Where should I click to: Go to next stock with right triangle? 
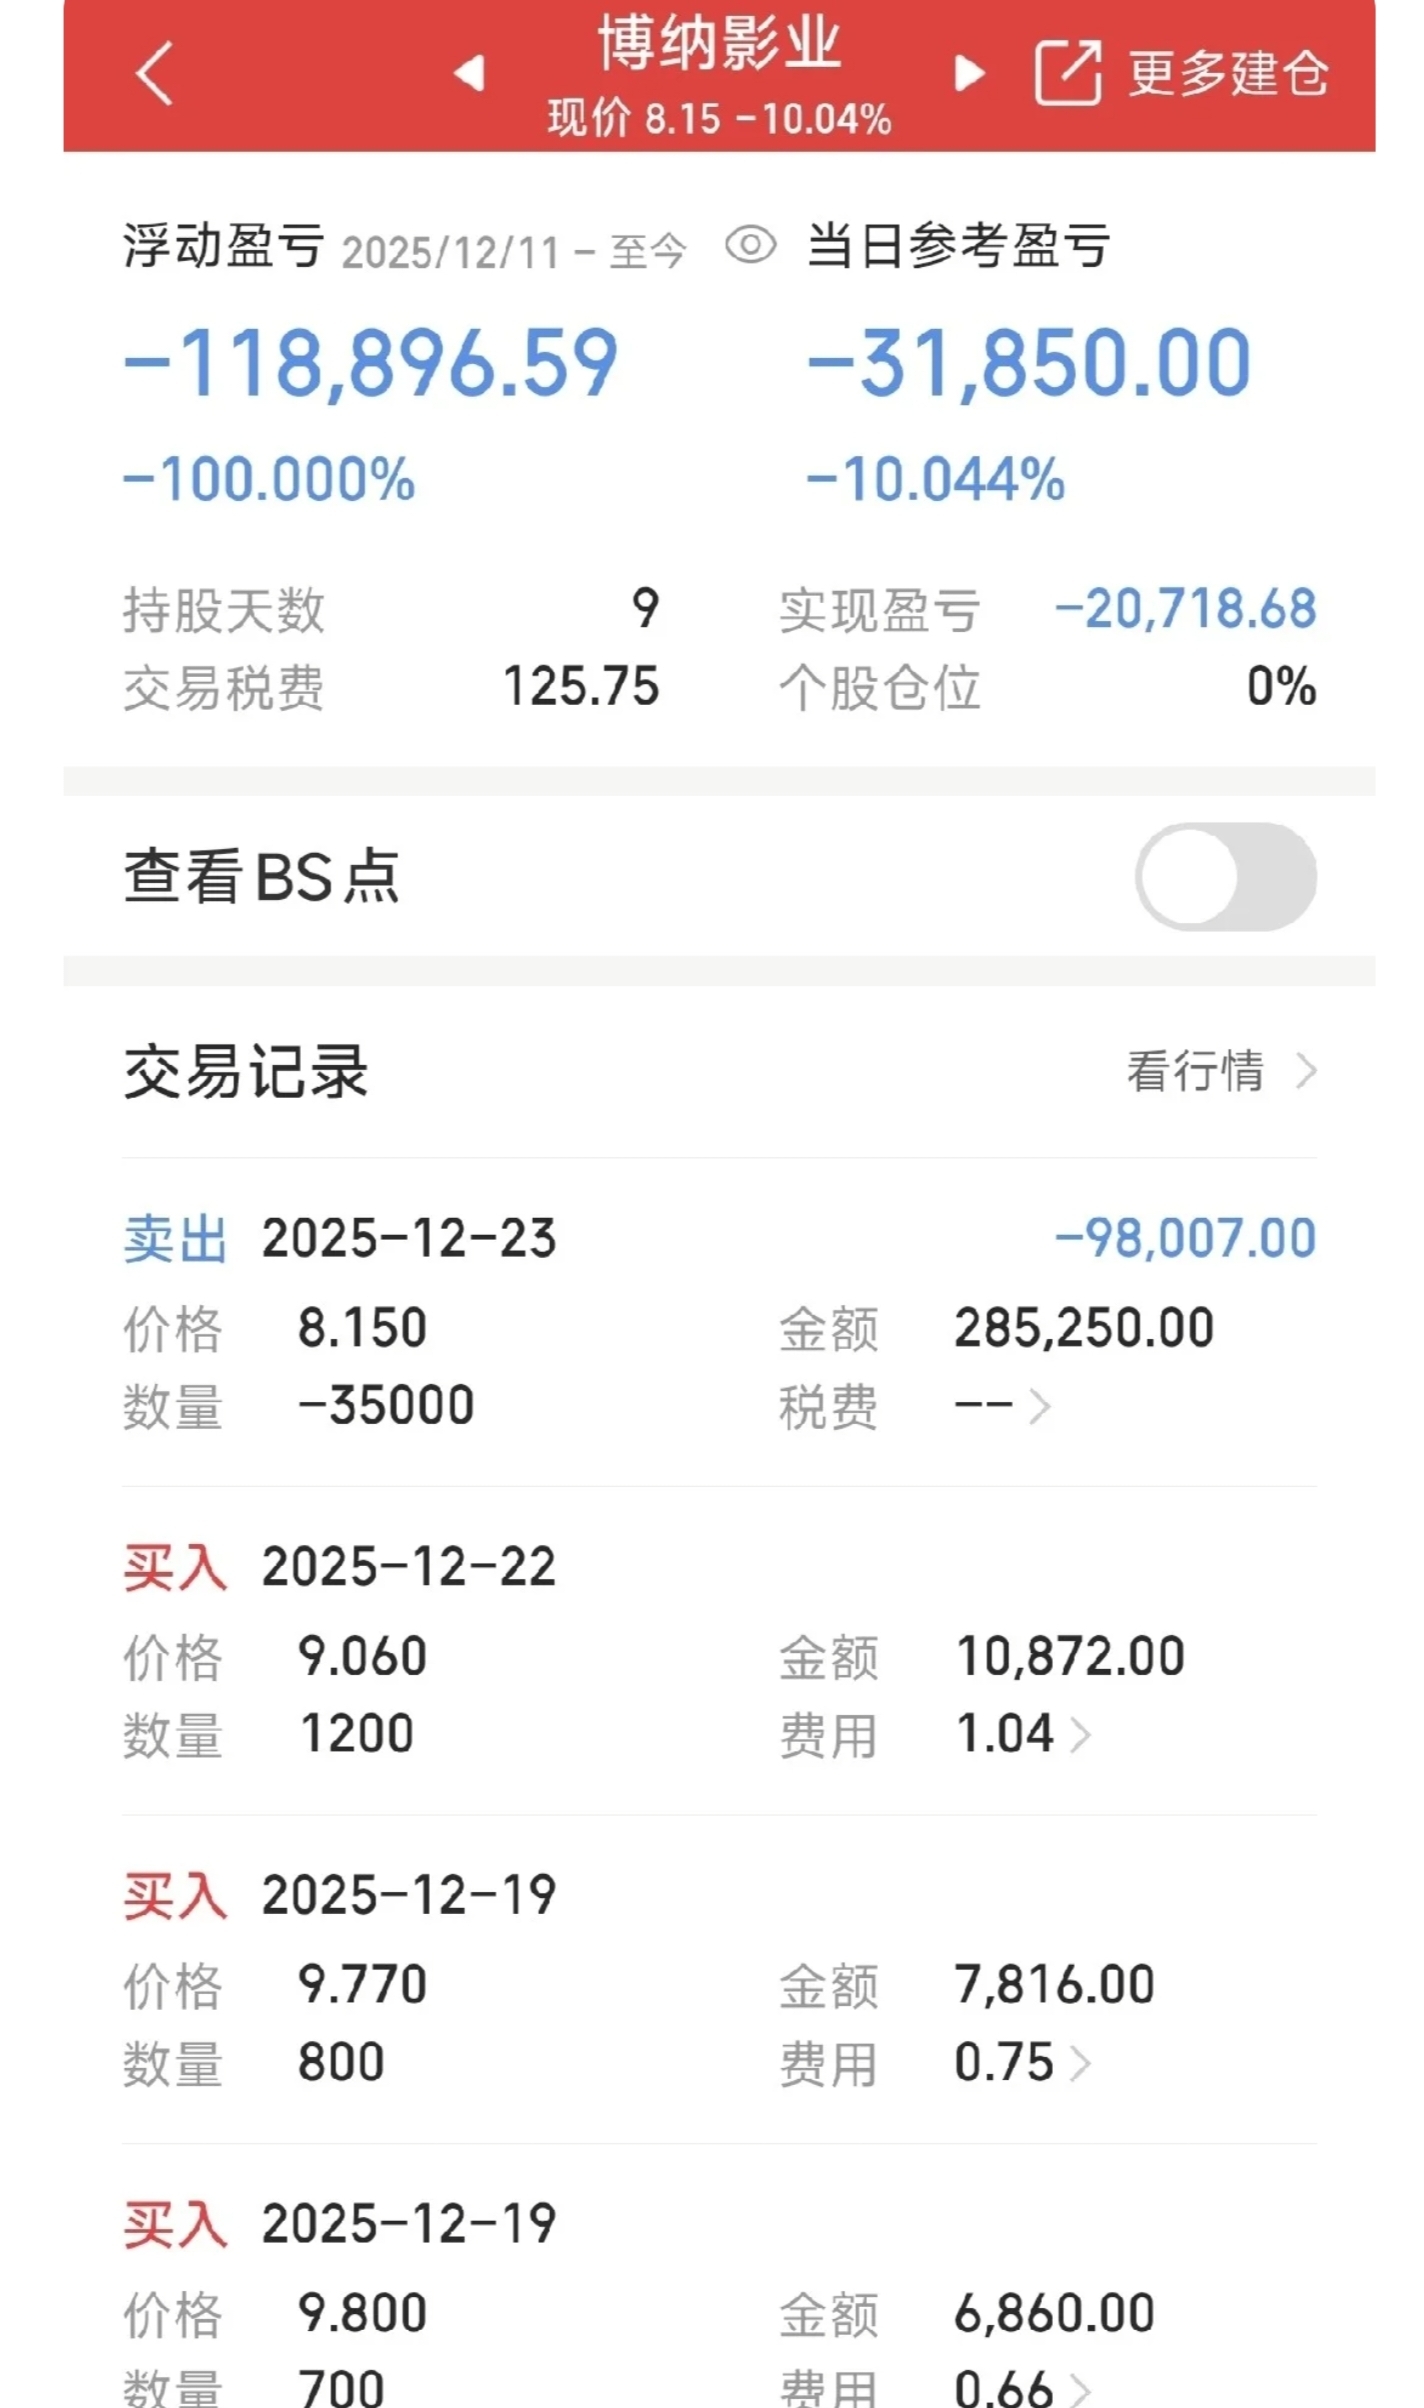(969, 73)
